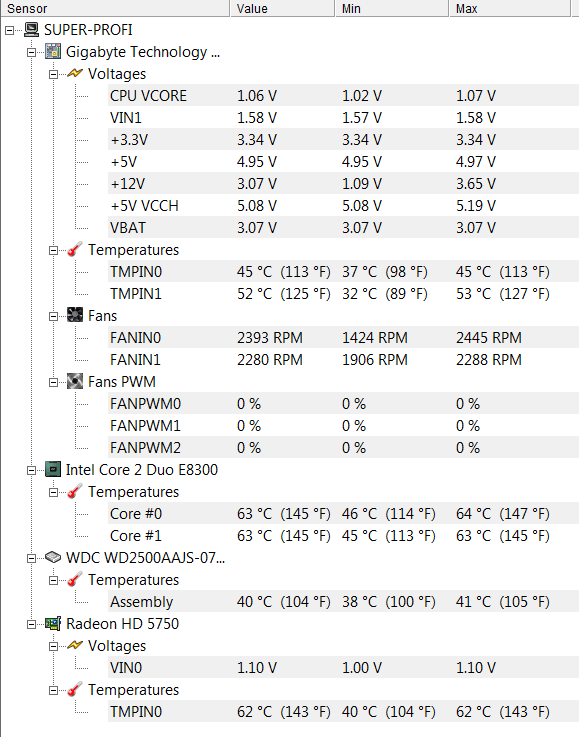Click the Gigabyte Technology motherboard icon
The image size is (579, 737).
tap(53, 52)
